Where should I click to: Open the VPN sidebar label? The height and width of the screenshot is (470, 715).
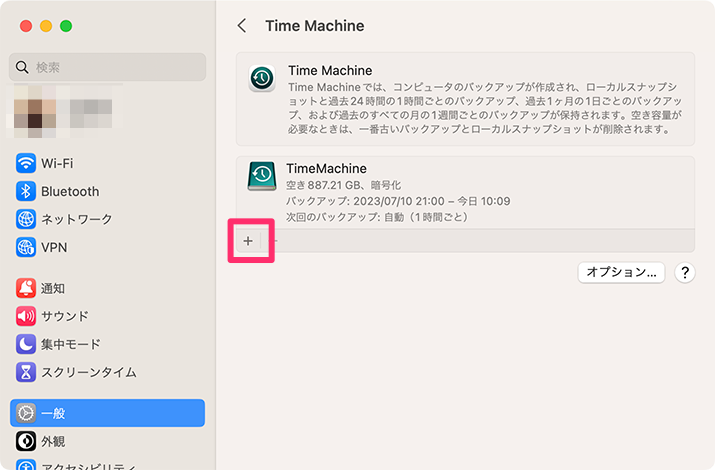[54, 248]
